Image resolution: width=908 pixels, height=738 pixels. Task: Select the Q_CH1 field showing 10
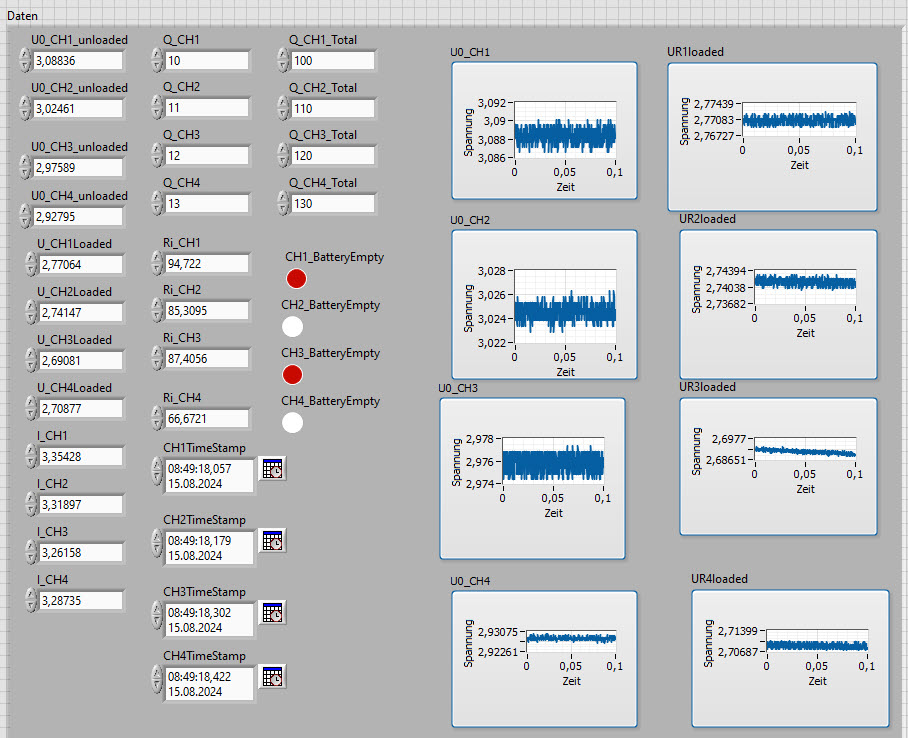(x=207, y=60)
